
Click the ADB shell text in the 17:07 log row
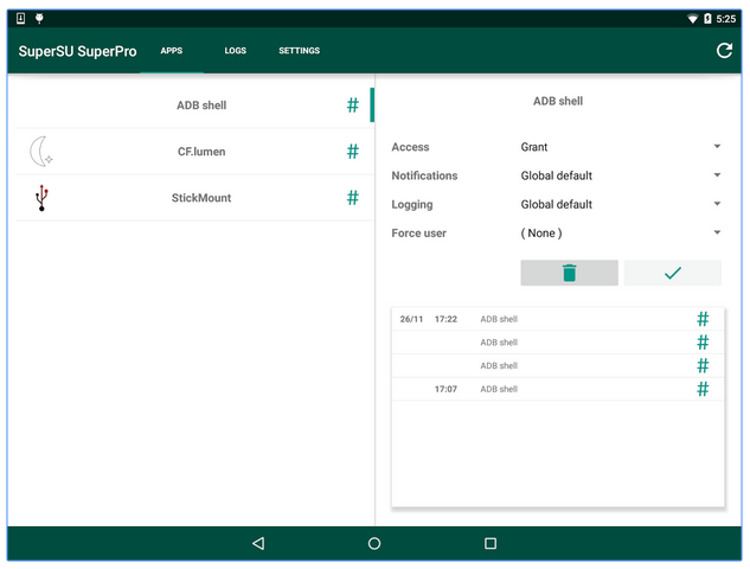click(x=499, y=389)
